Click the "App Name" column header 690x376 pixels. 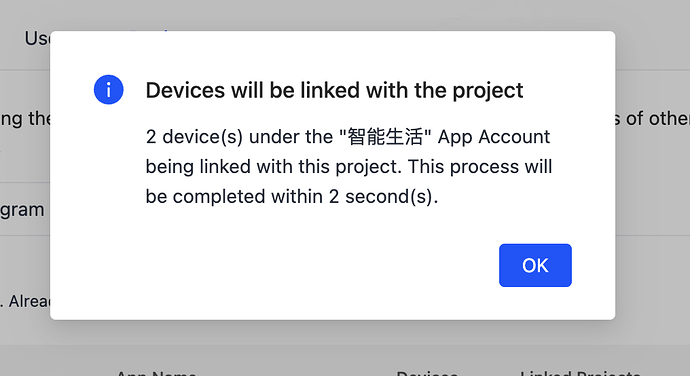[156, 373]
